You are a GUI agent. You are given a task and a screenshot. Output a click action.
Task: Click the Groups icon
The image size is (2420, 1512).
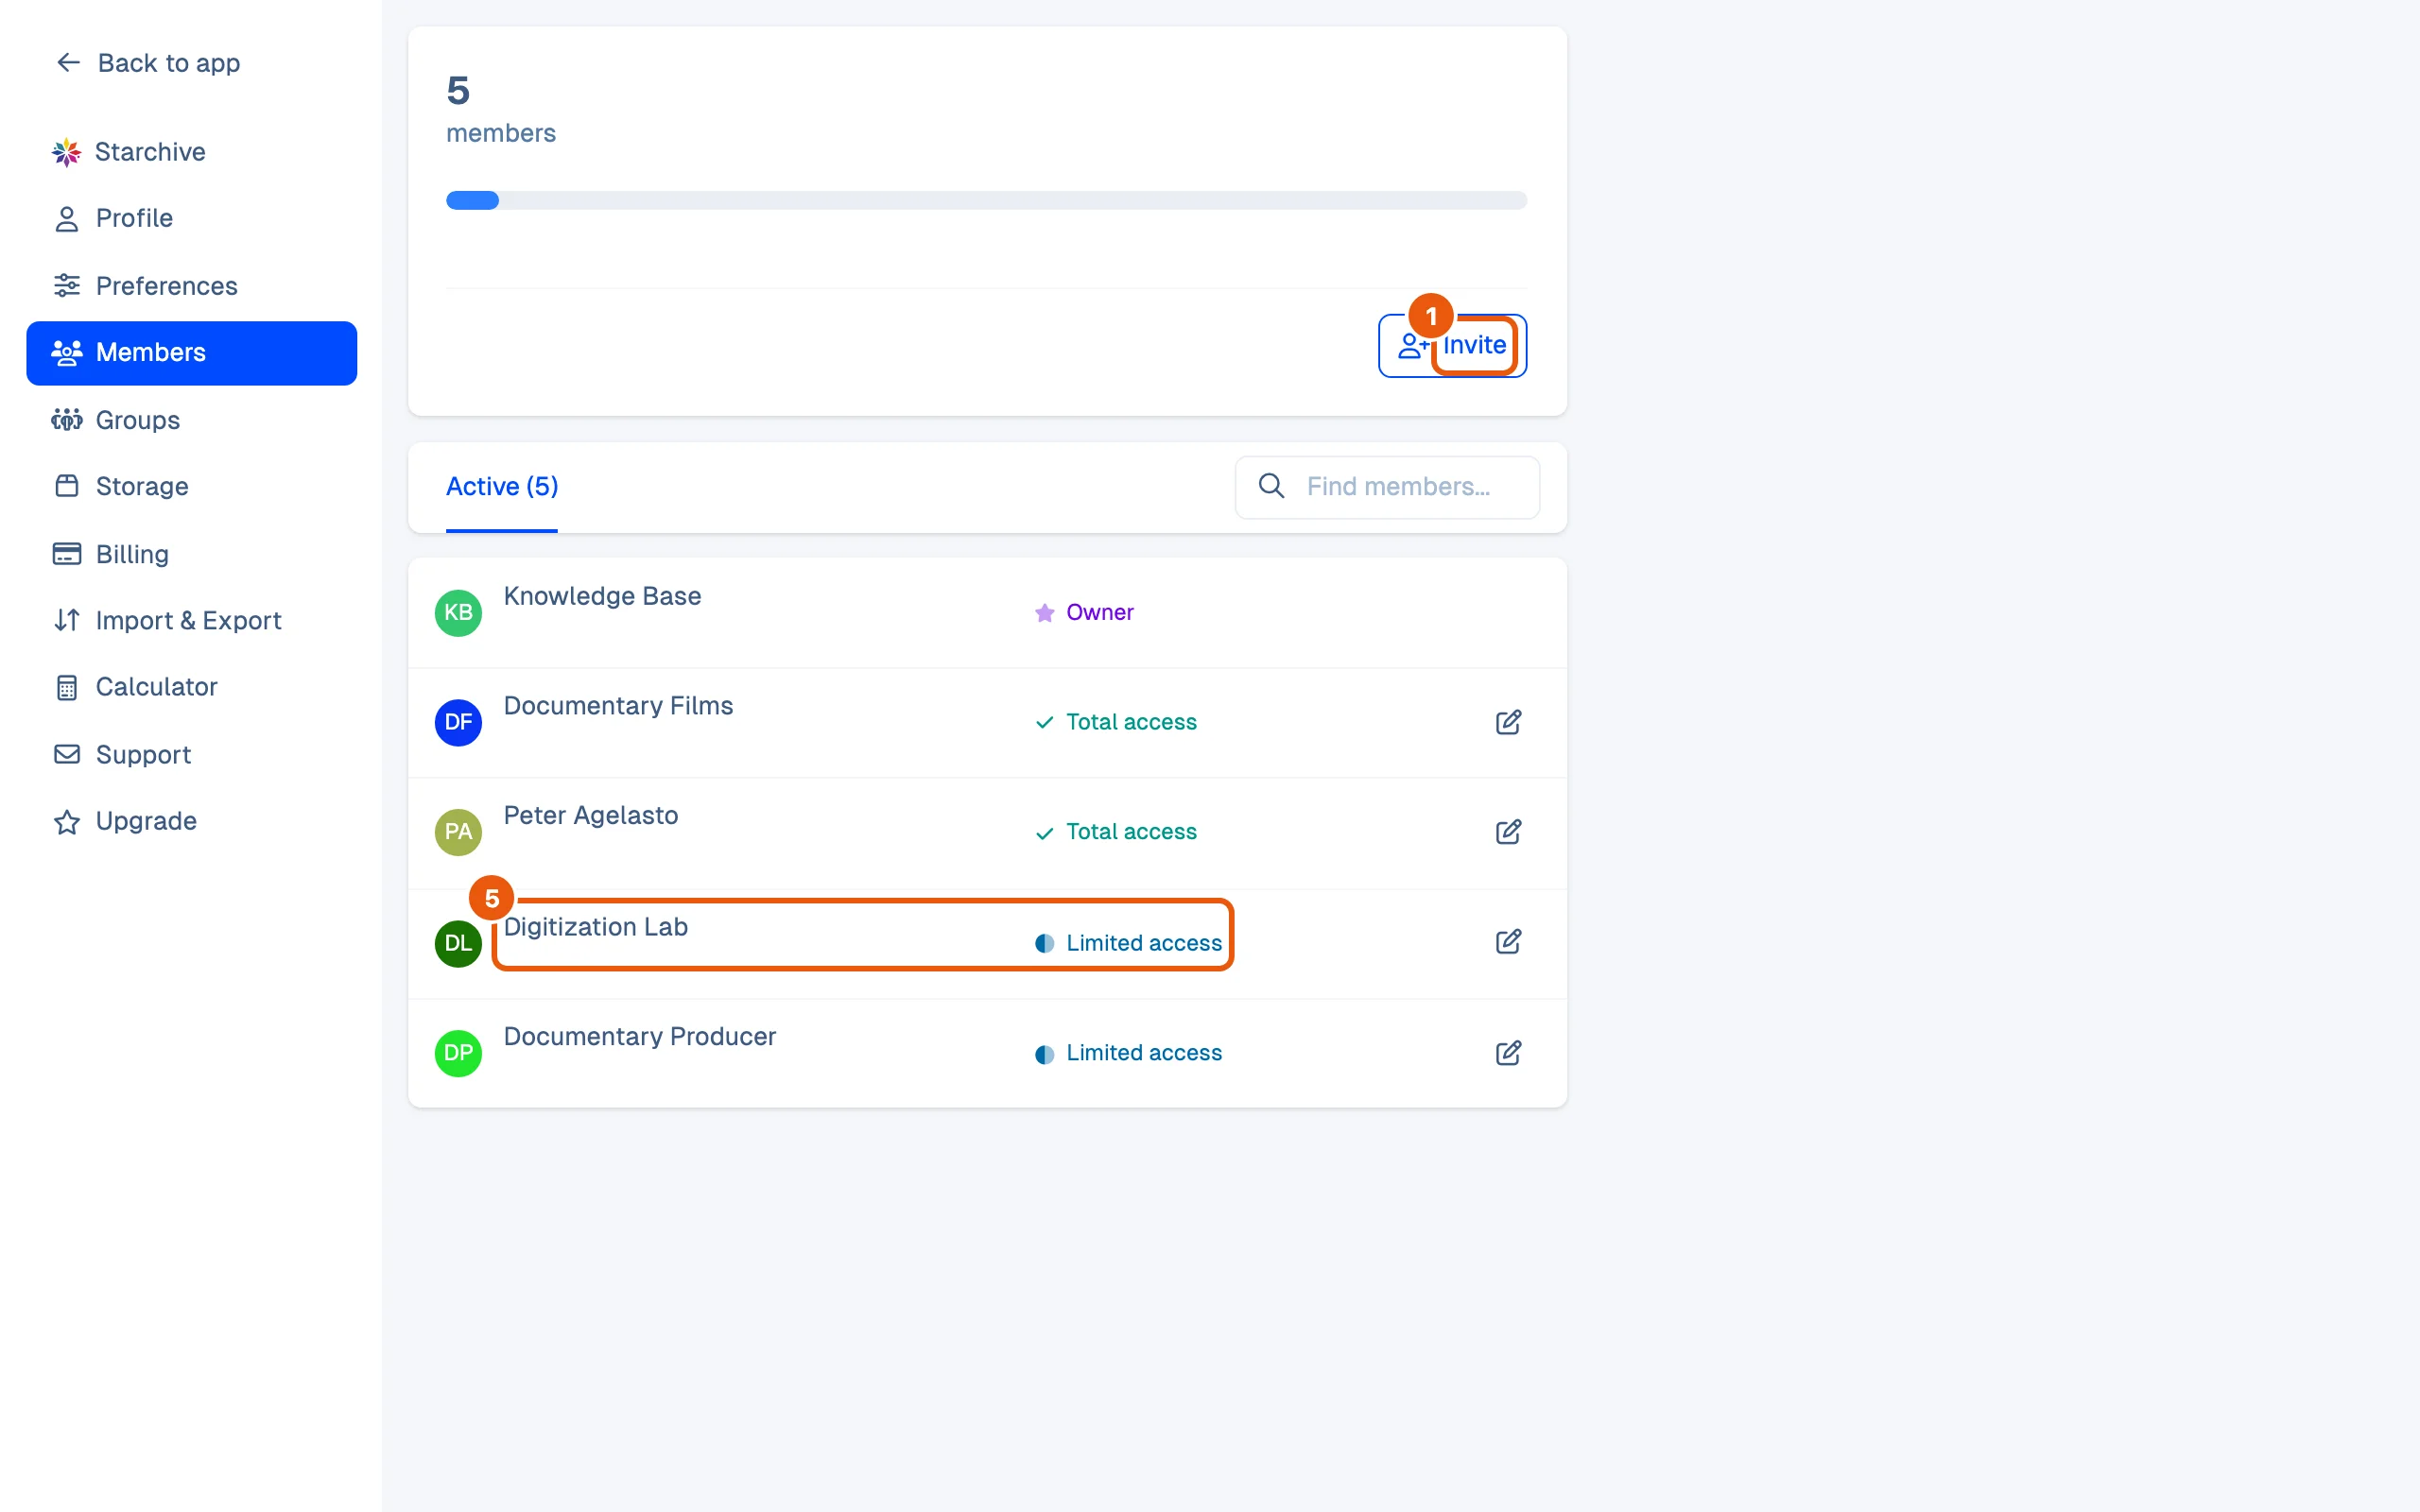point(66,420)
